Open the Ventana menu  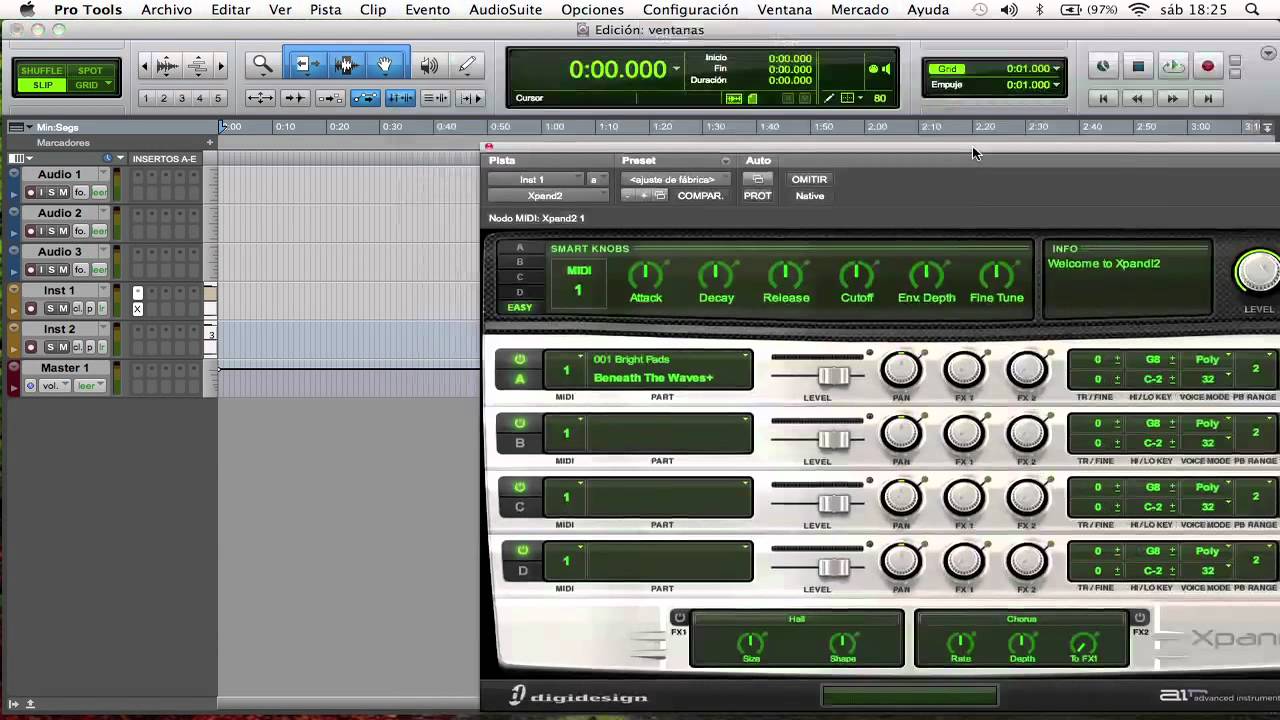coord(784,9)
